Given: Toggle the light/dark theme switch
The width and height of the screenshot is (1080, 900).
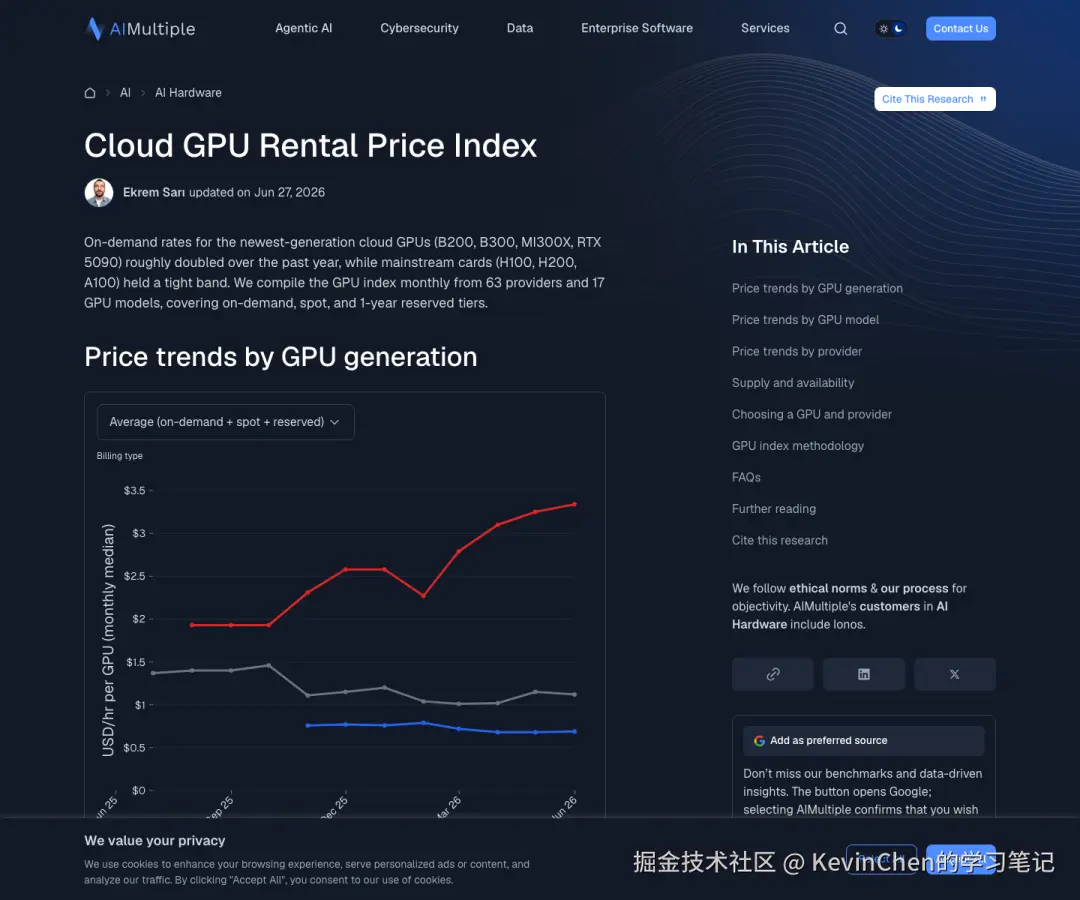Looking at the screenshot, I should pos(891,28).
